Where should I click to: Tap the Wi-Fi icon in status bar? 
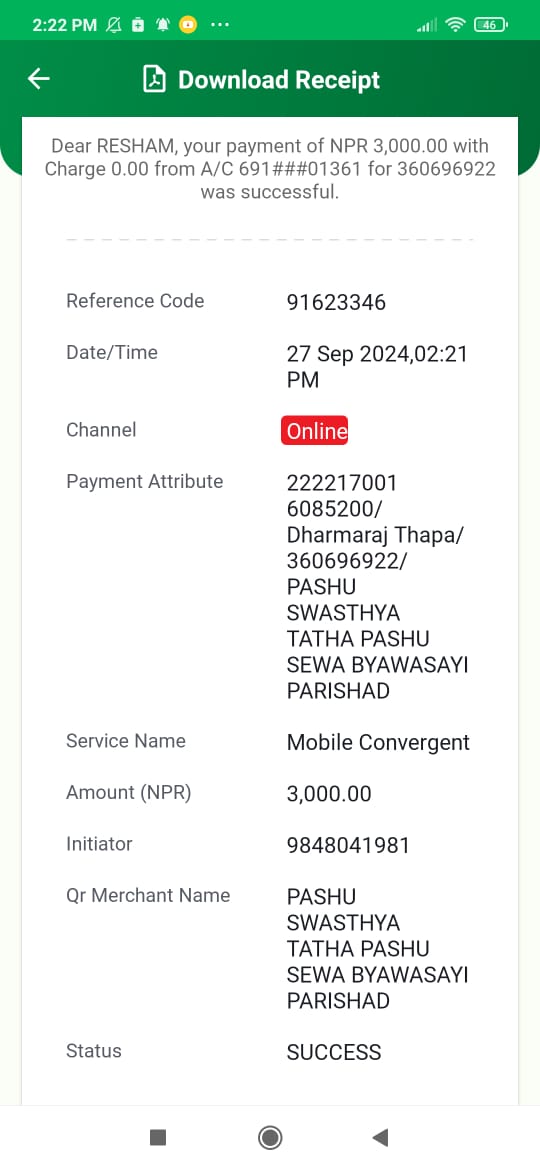(x=454, y=25)
